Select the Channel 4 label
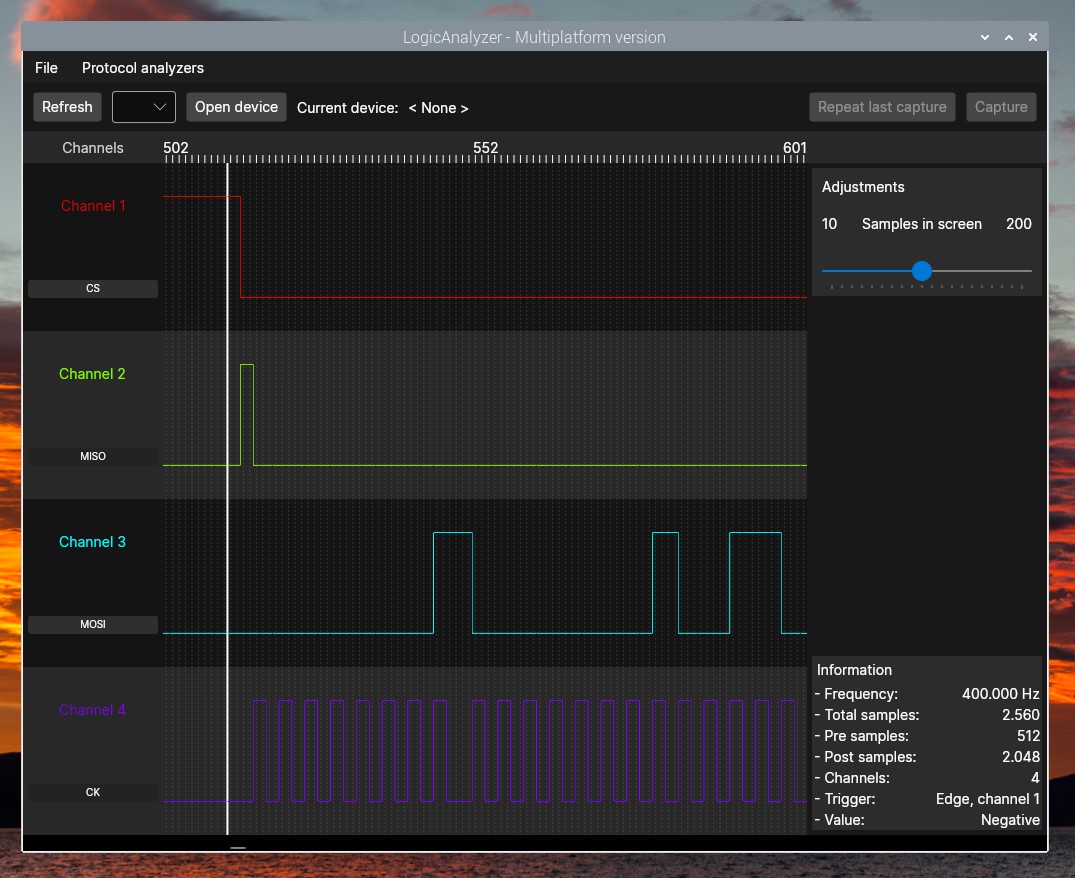Viewport: 1075px width, 878px height. [93, 710]
